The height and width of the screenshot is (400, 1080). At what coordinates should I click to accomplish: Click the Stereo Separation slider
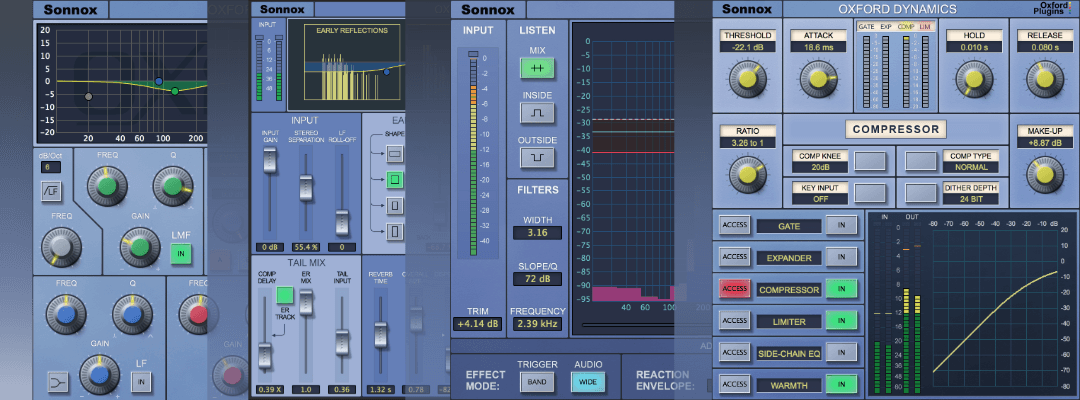(x=307, y=190)
